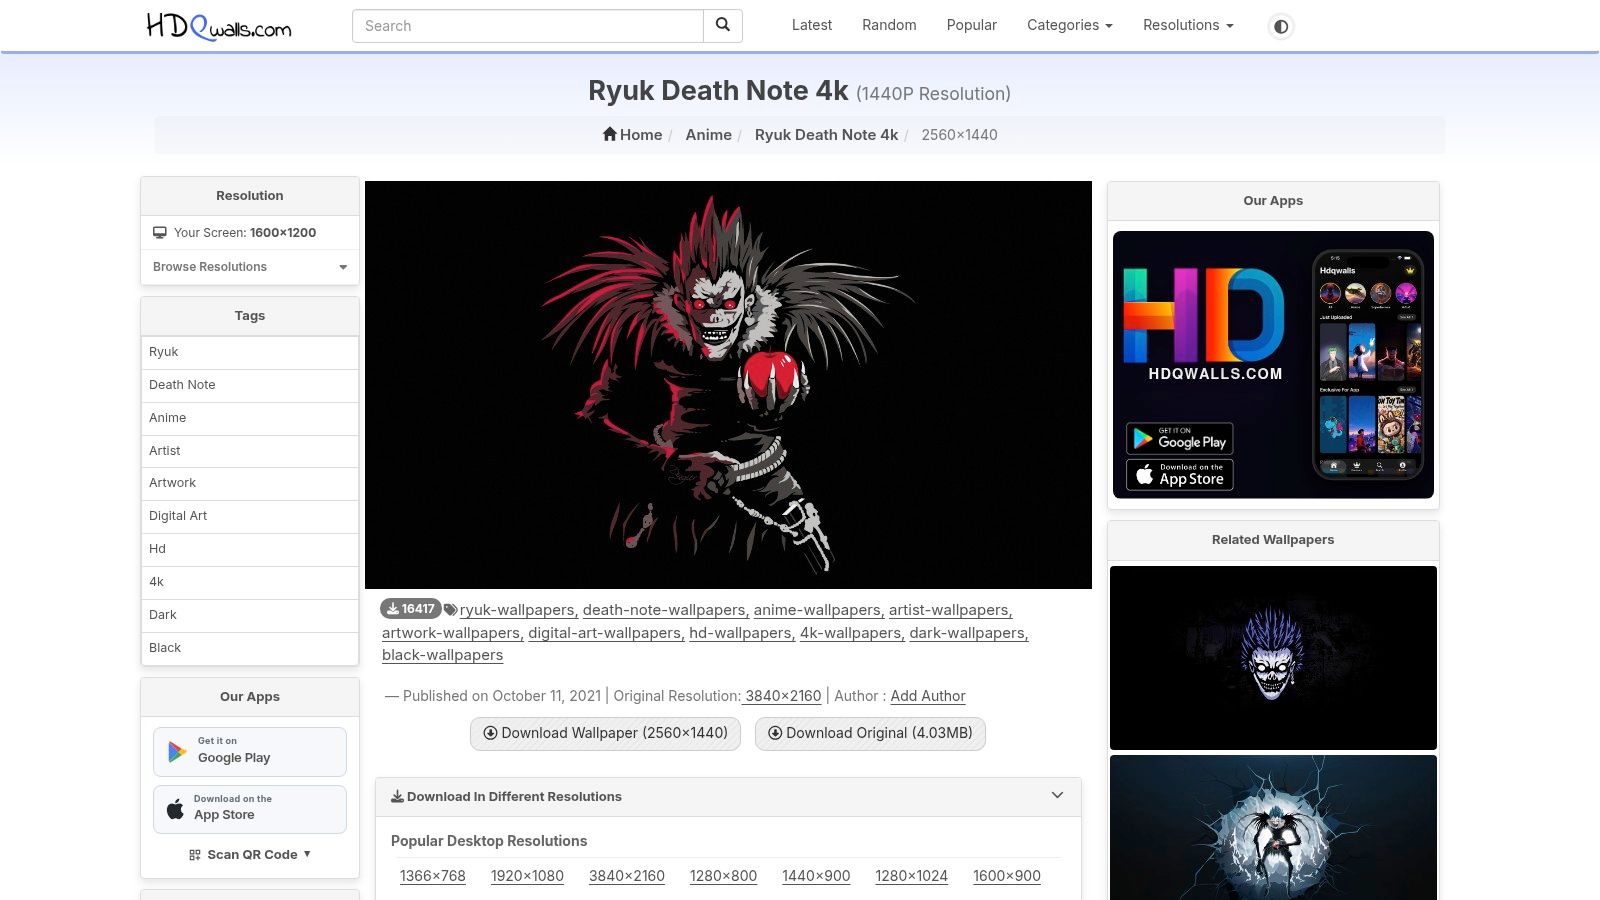Choose the 1920×1080 desktop resolution
Image resolution: width=1600 pixels, height=900 pixels.
[x=527, y=876]
